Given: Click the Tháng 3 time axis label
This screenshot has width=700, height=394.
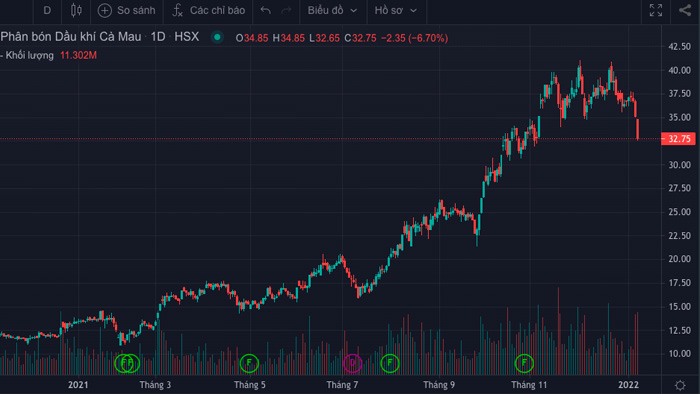Looking at the screenshot, I should (155, 385).
